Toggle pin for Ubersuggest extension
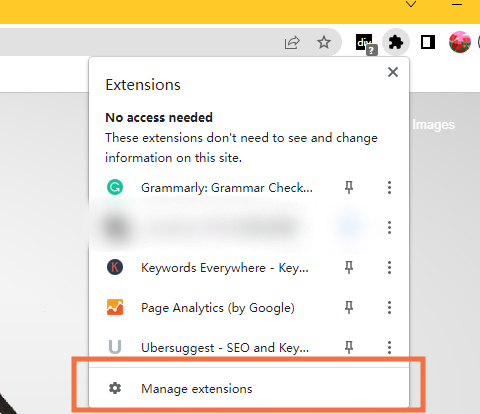The image size is (480, 414). (349, 347)
